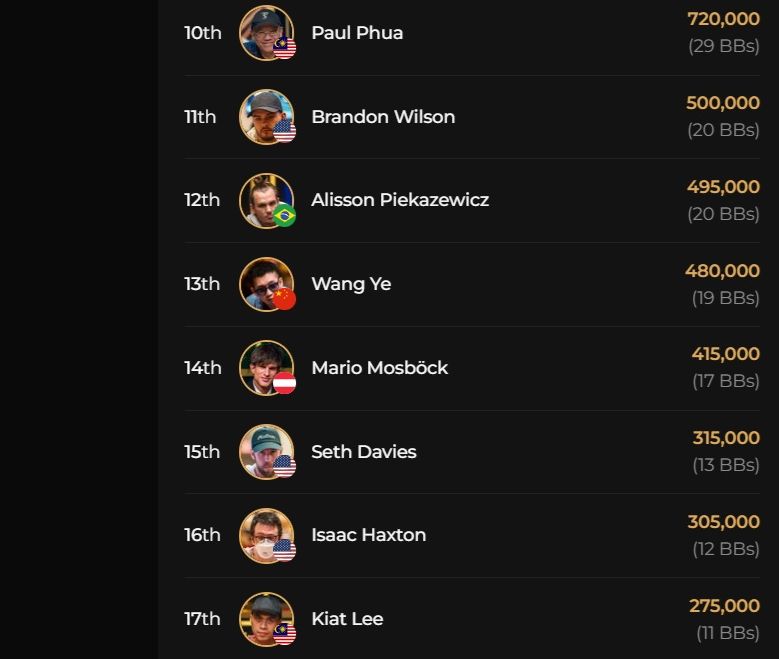Click Paul Phua's 720,000 chip count

(723, 19)
